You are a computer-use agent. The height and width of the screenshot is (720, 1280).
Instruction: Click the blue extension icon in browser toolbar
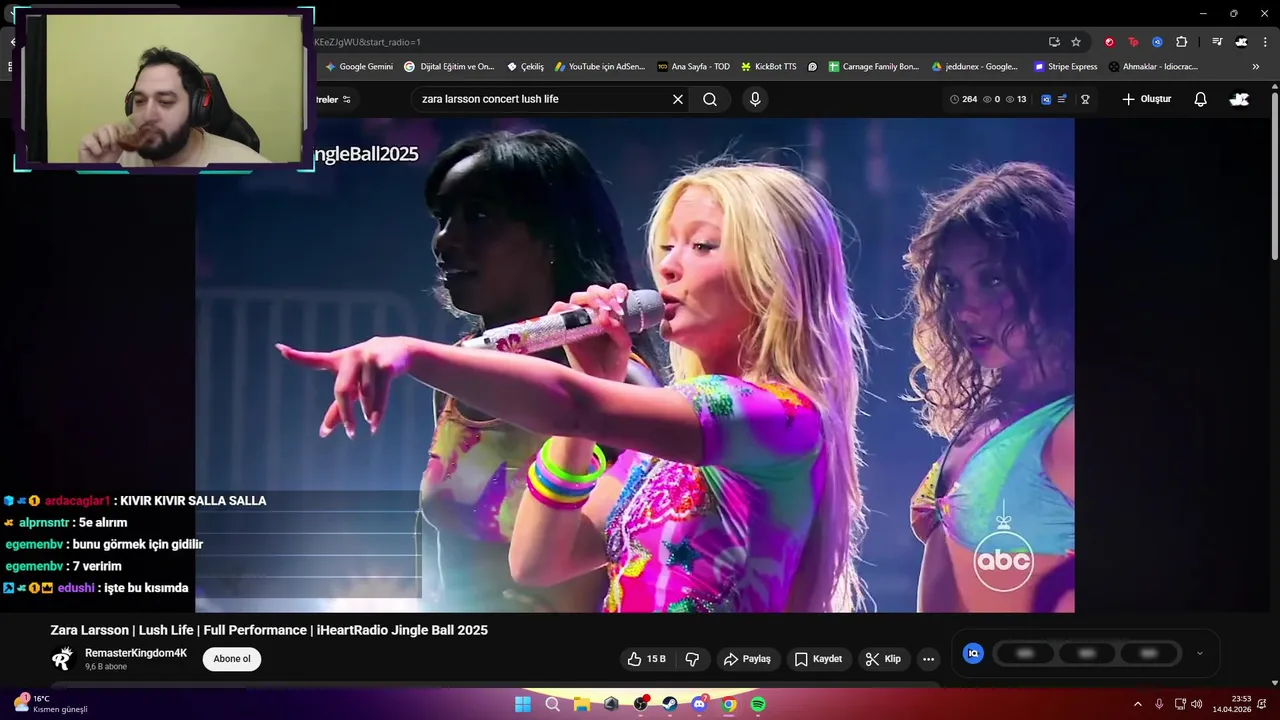point(1157,42)
